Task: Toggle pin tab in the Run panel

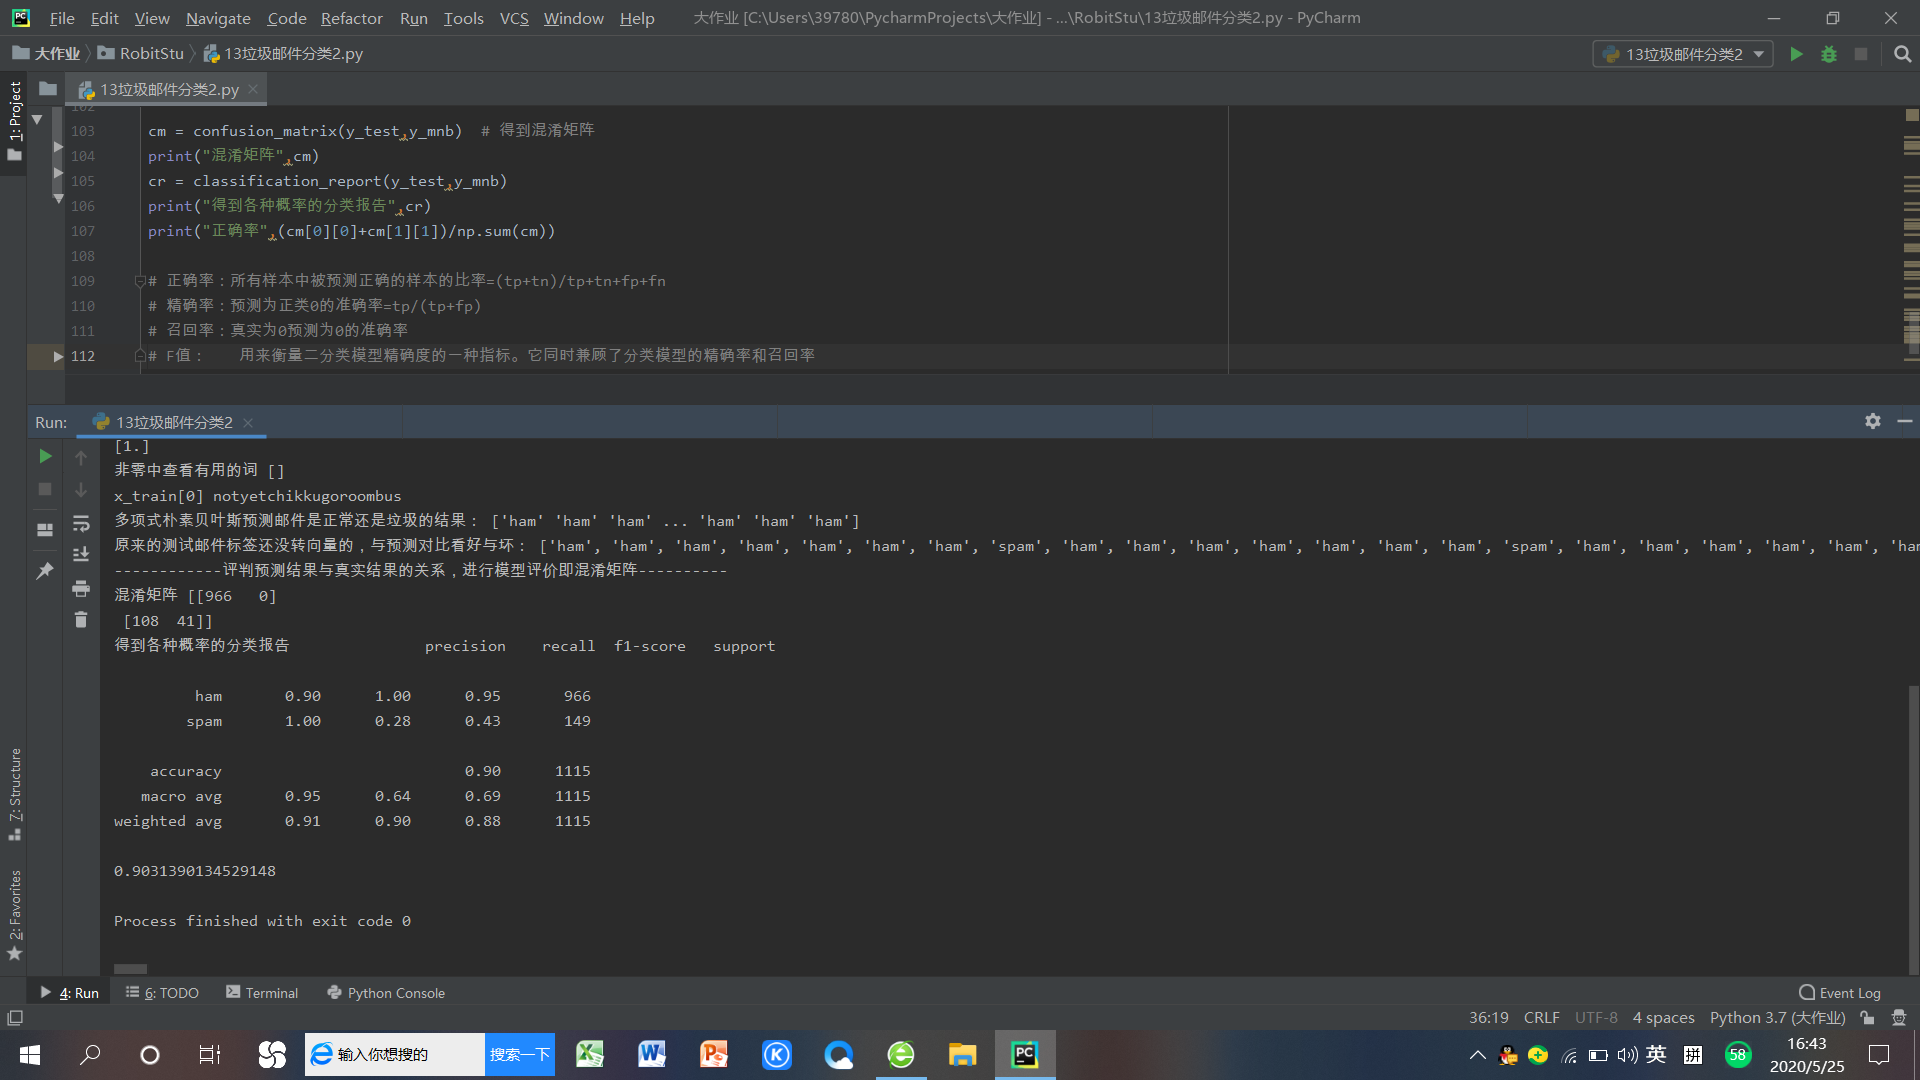Action: 45,571
